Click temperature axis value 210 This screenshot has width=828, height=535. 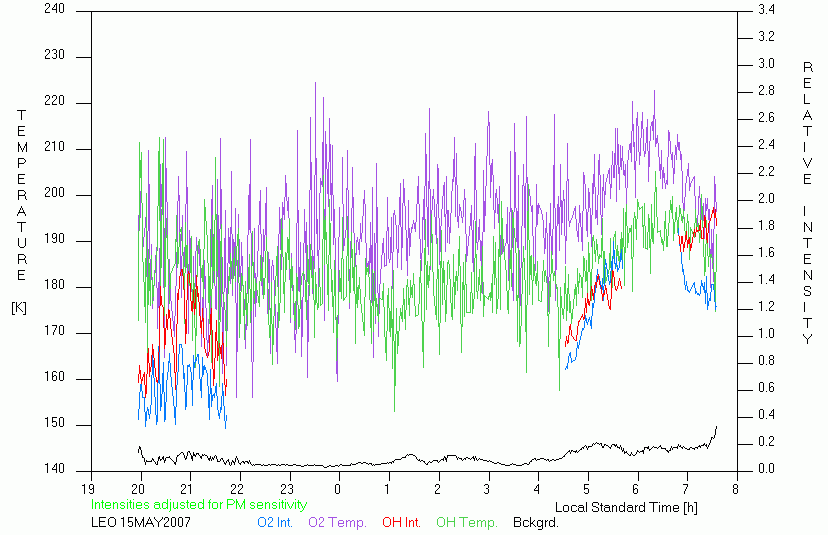click(x=54, y=147)
